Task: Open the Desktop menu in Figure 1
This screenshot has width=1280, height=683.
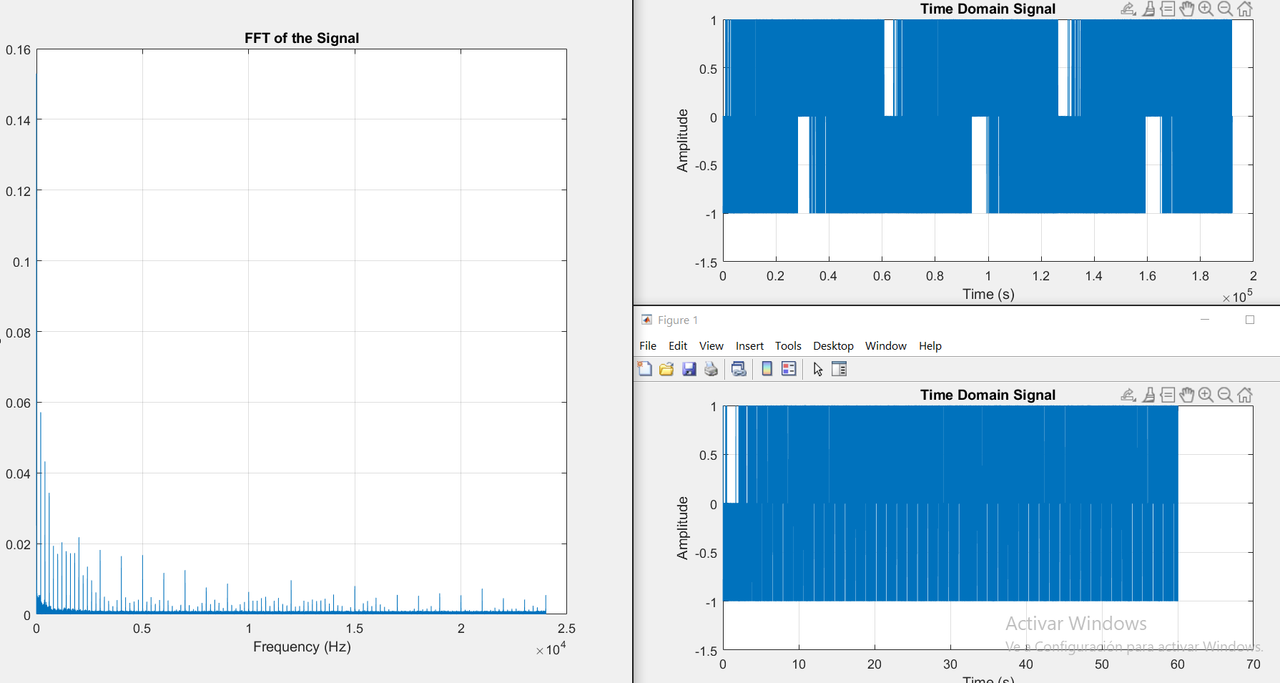Action: tap(833, 346)
